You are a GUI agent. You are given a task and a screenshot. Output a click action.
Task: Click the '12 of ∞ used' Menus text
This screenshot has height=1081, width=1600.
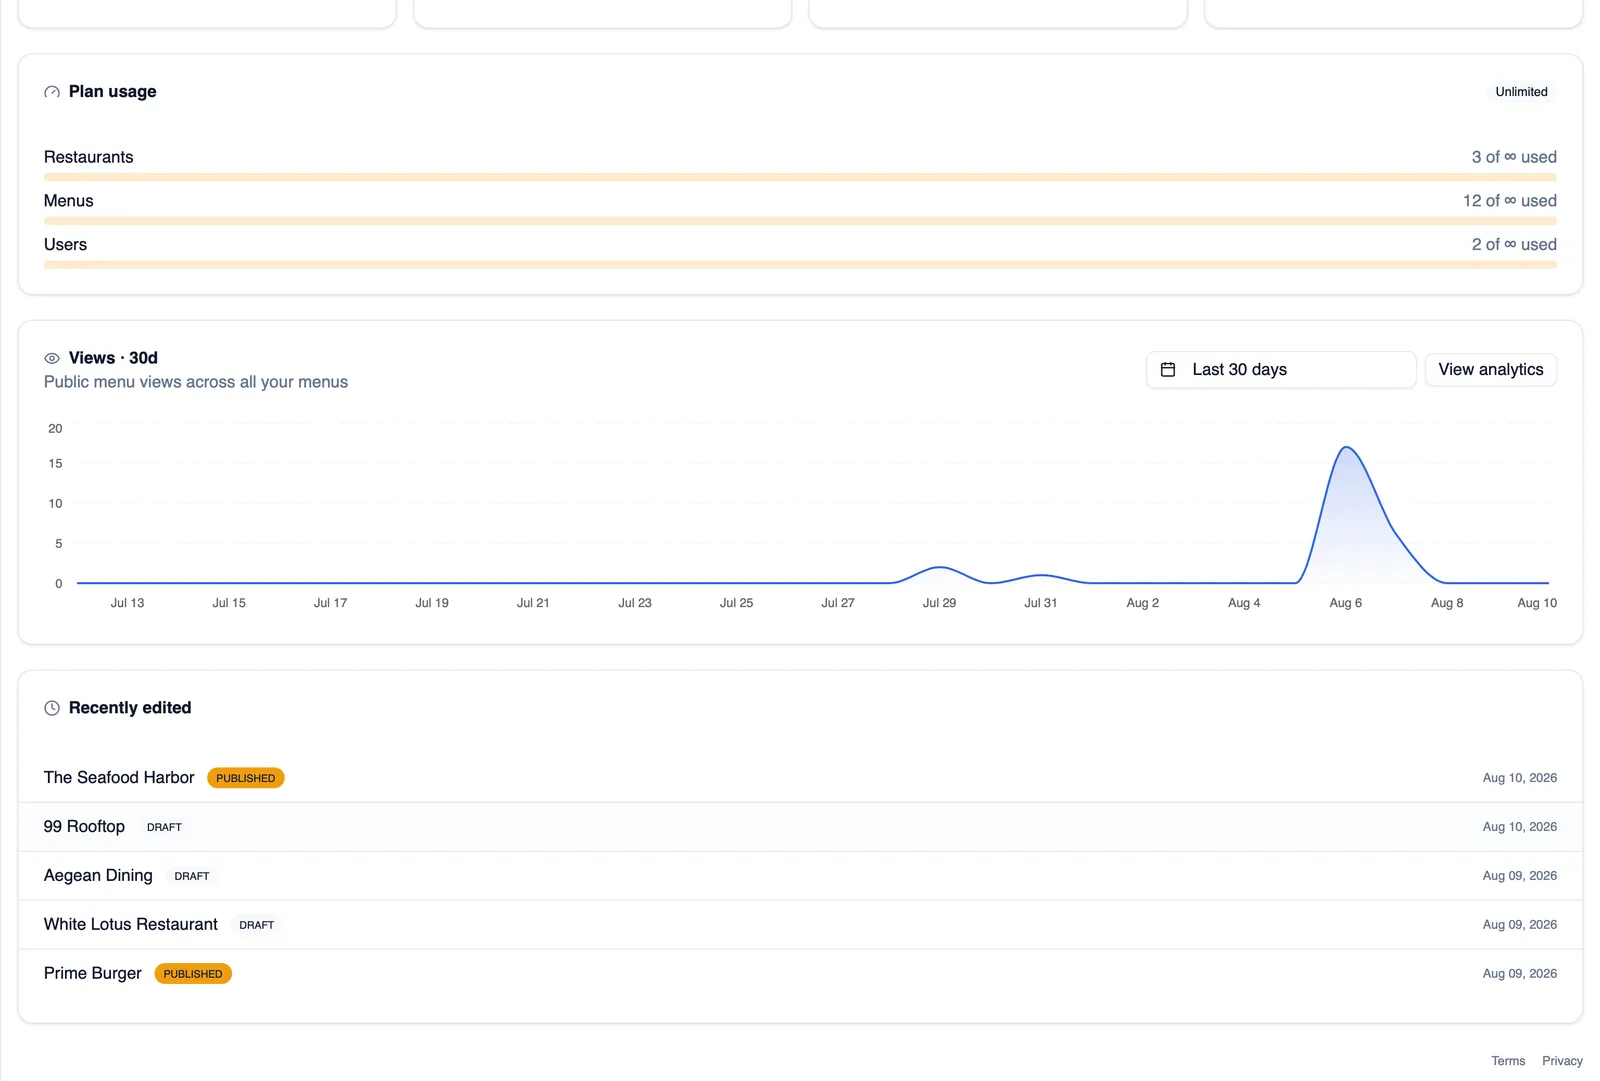click(x=1509, y=201)
